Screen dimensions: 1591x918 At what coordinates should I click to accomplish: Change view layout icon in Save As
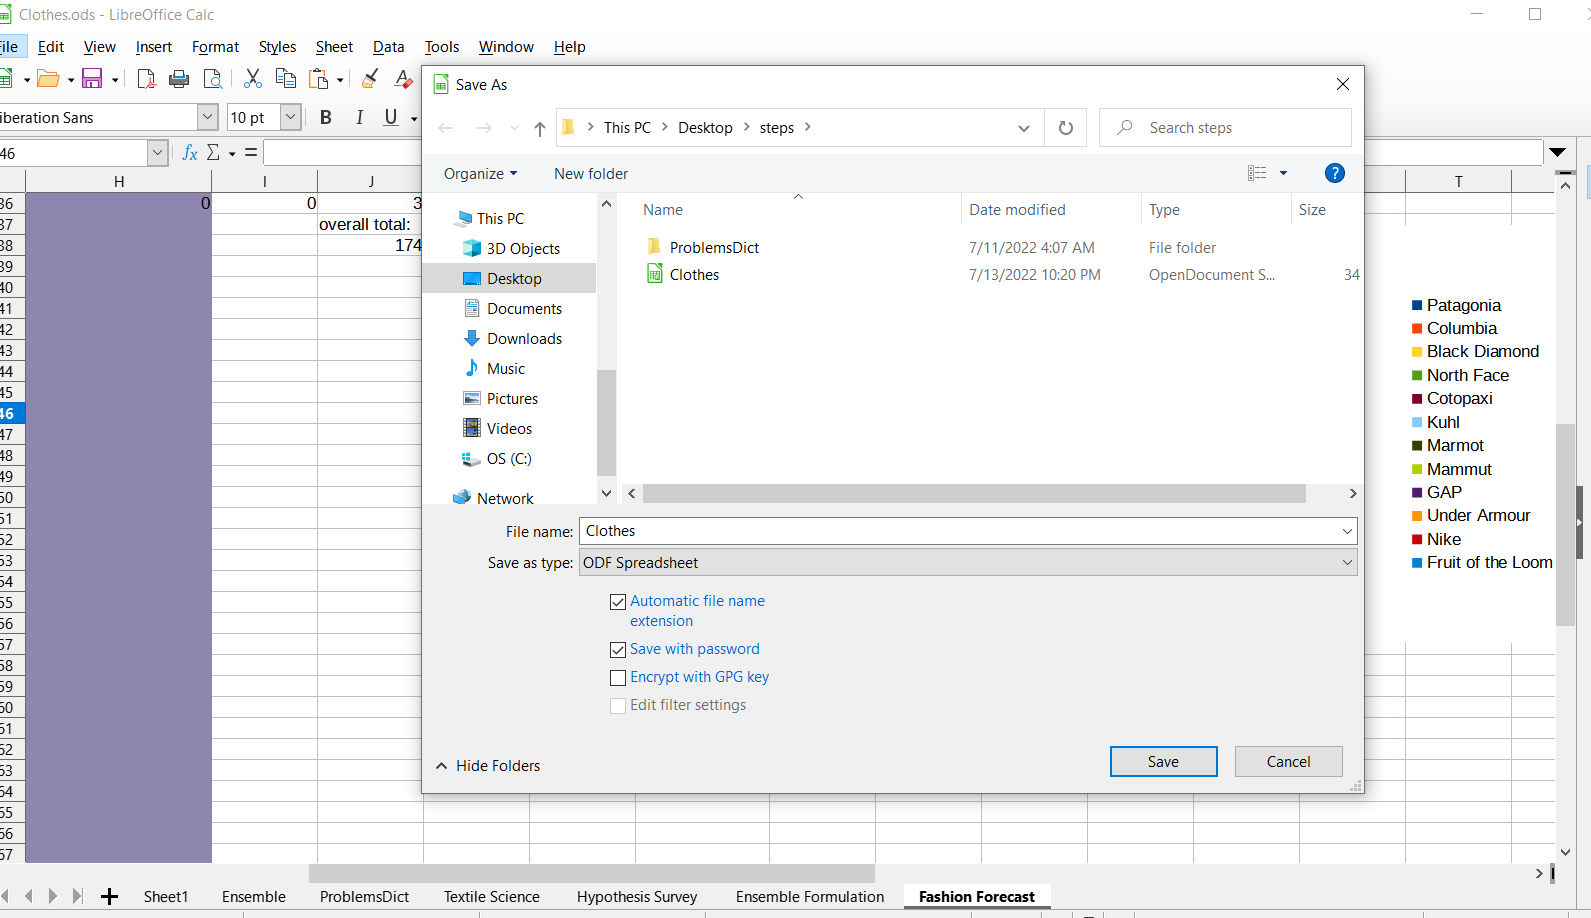[x=1258, y=173]
